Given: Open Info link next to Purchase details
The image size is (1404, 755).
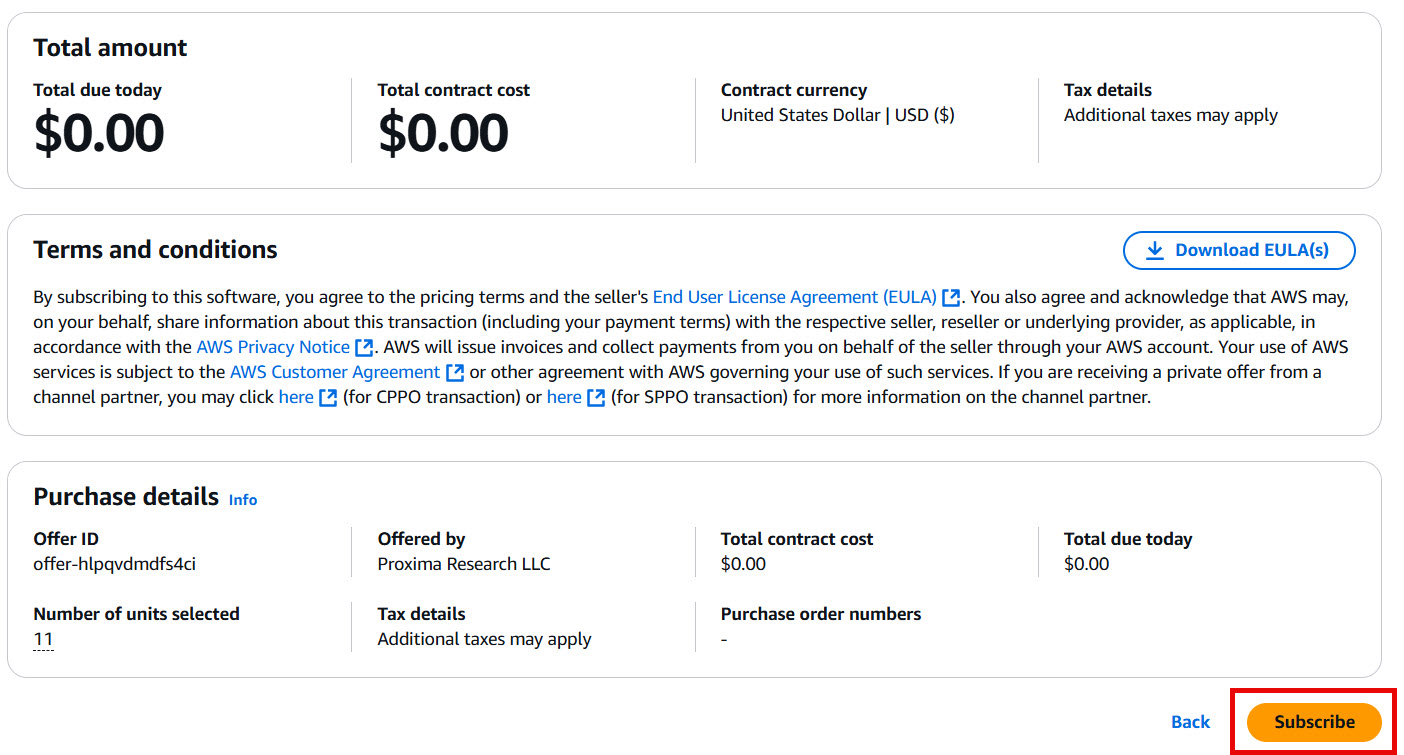Looking at the screenshot, I should tap(243, 500).
